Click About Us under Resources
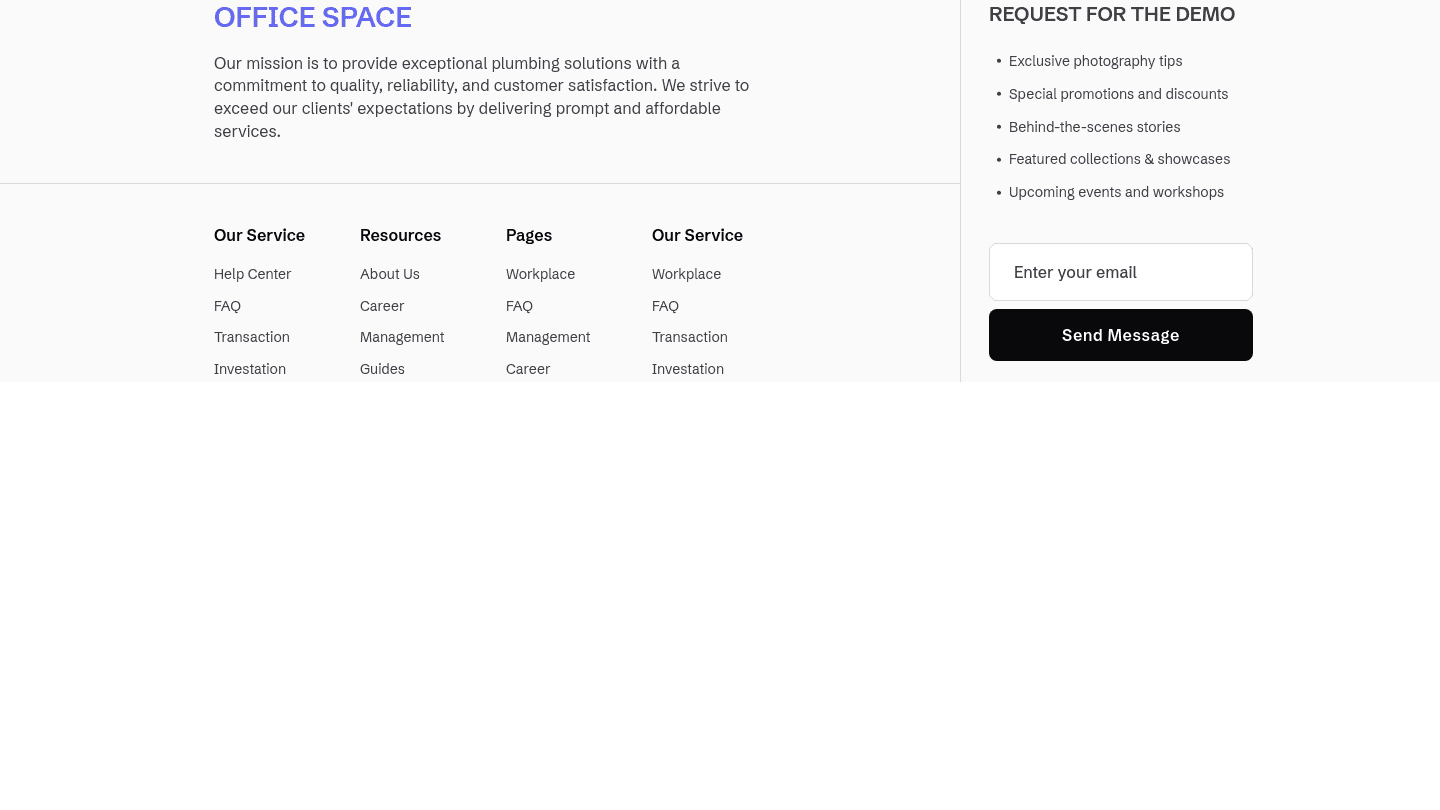 [x=389, y=274]
